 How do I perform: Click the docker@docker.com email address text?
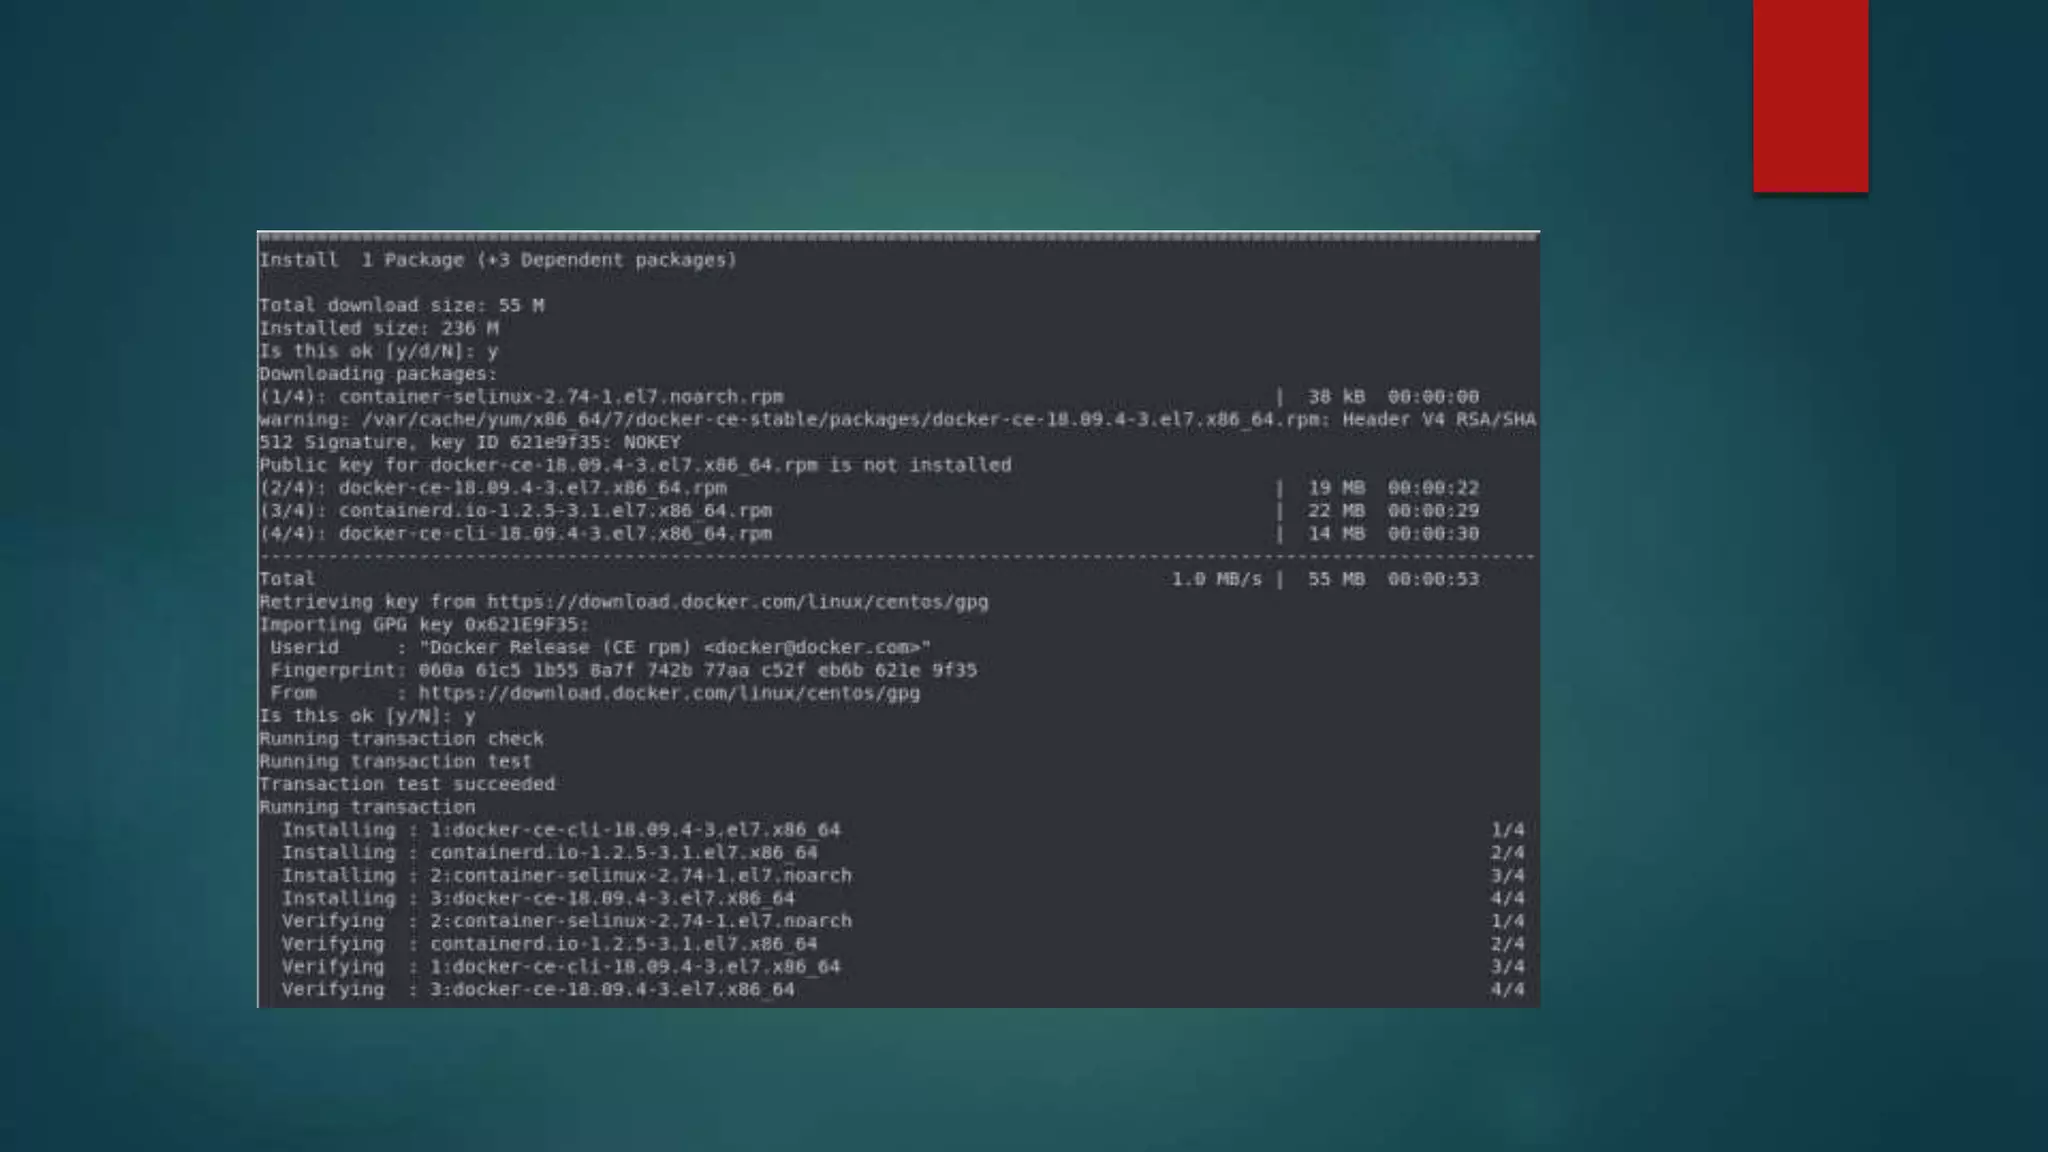(813, 647)
